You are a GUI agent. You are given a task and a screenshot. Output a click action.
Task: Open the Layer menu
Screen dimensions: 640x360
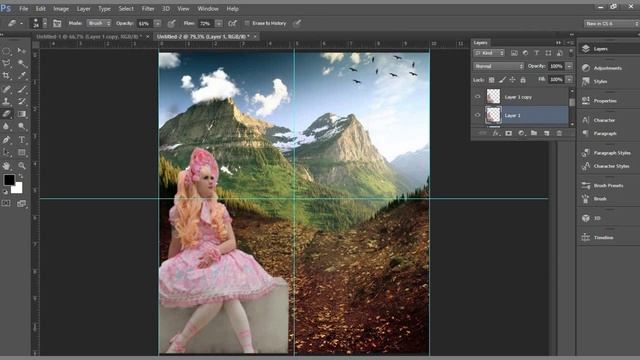83,9
